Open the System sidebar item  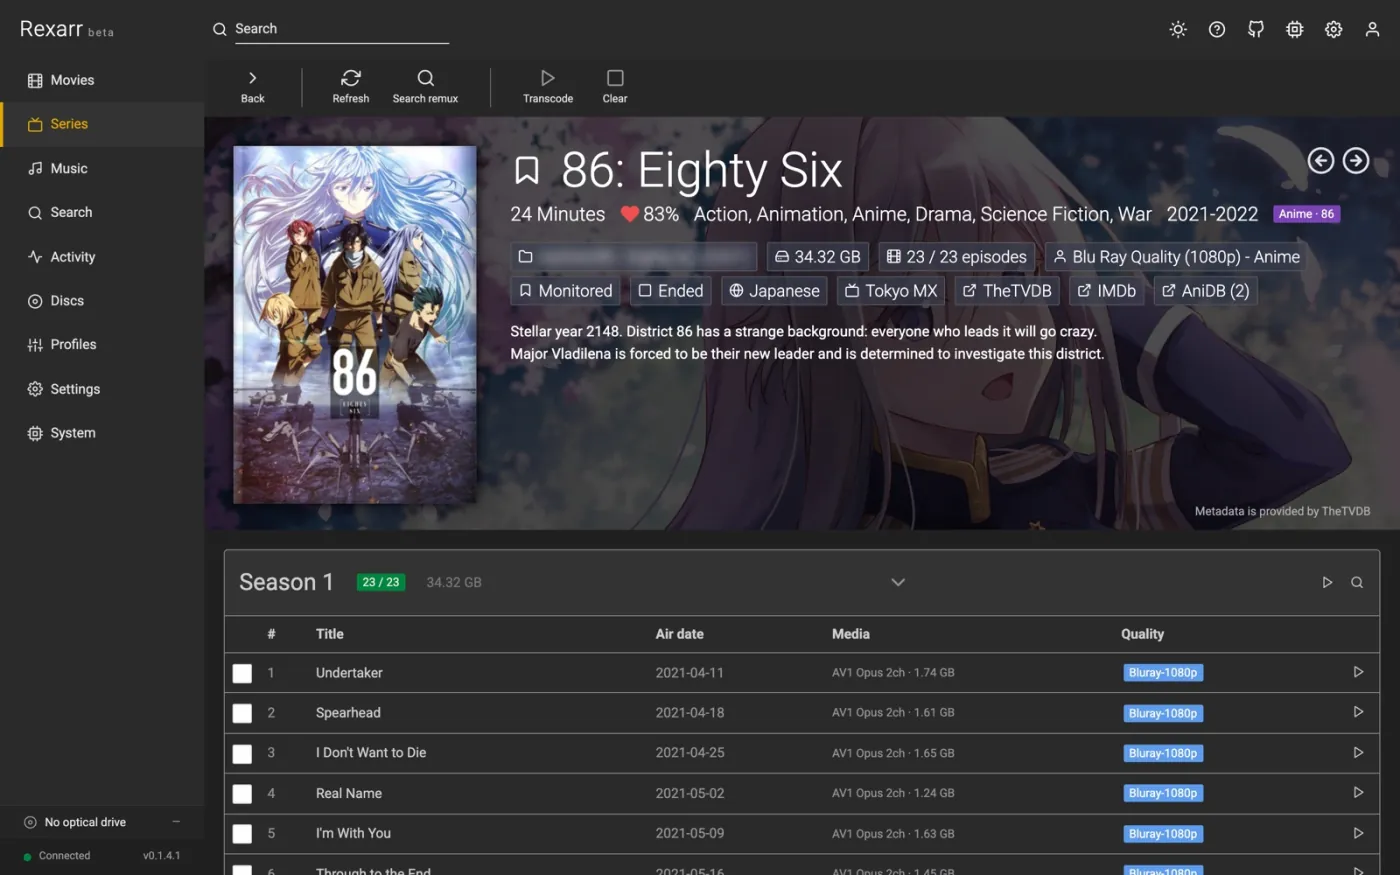pos(102,432)
